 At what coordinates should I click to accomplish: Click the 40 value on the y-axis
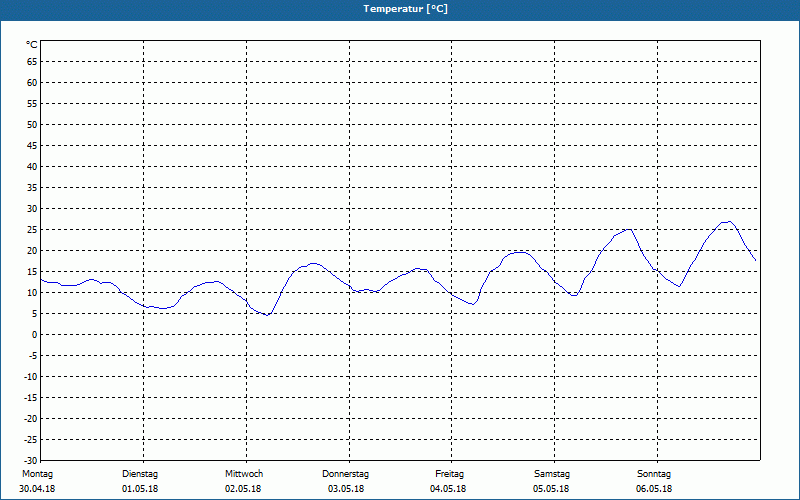tap(32, 166)
